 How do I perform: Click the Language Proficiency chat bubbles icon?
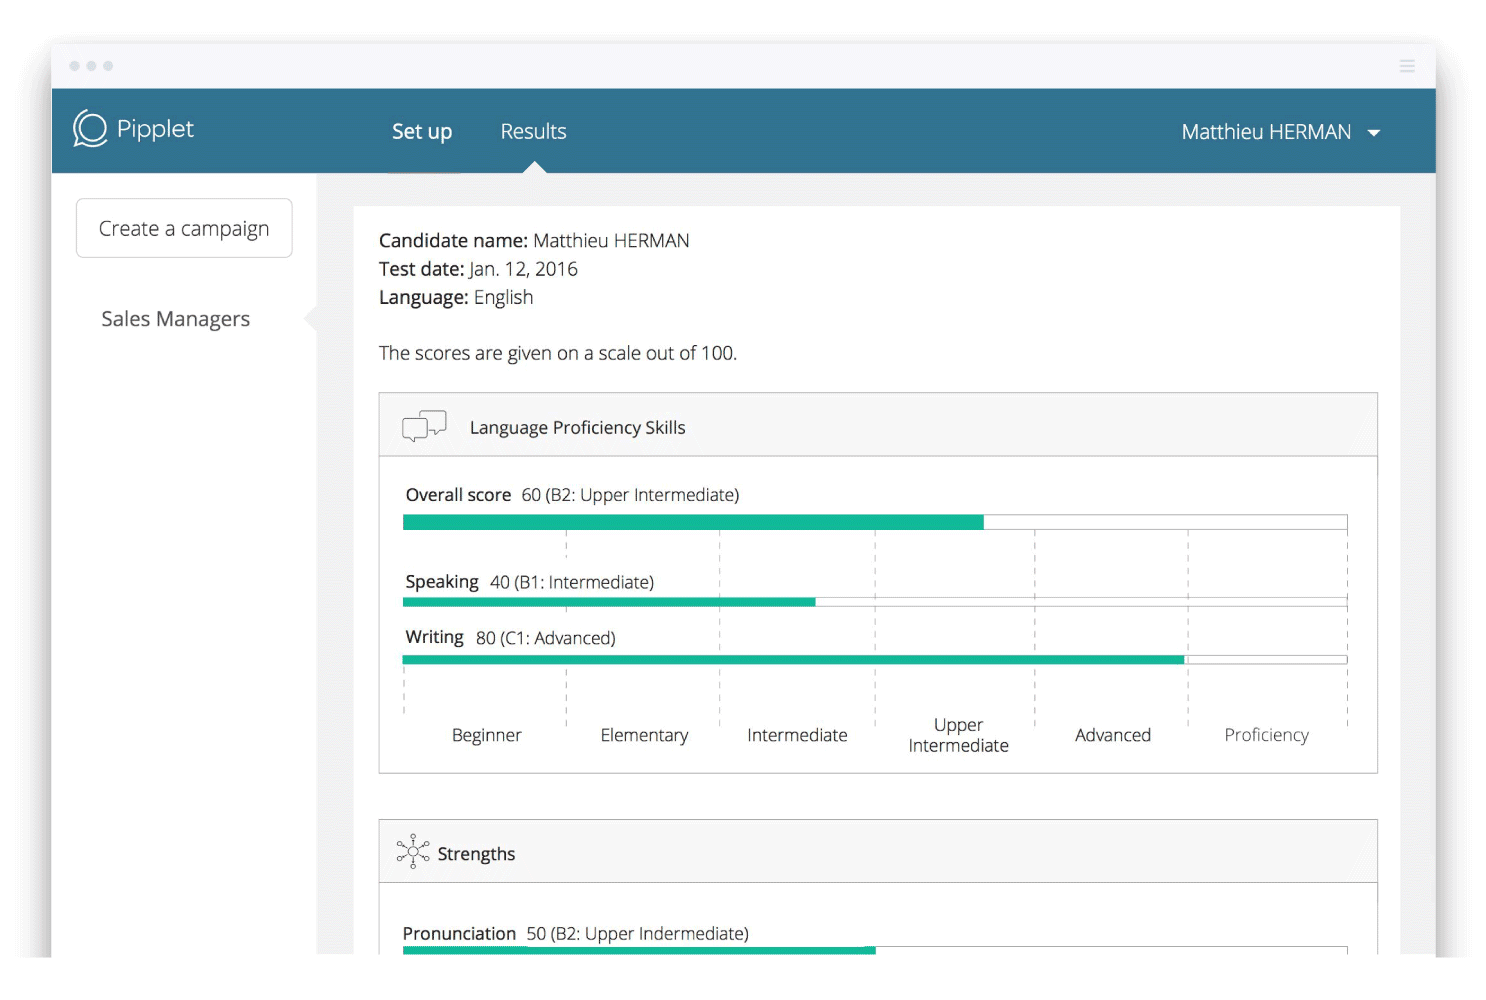[x=424, y=426]
